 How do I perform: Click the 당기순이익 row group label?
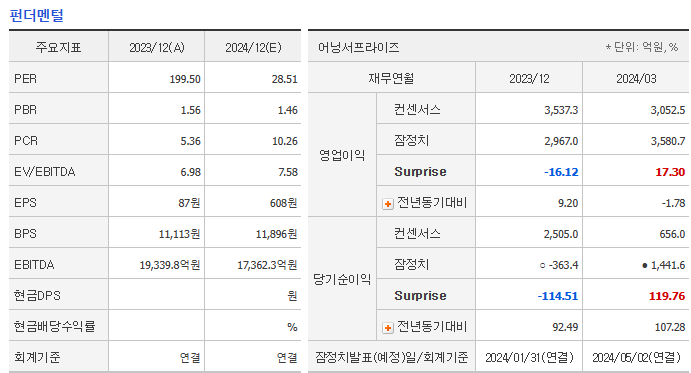(x=342, y=279)
